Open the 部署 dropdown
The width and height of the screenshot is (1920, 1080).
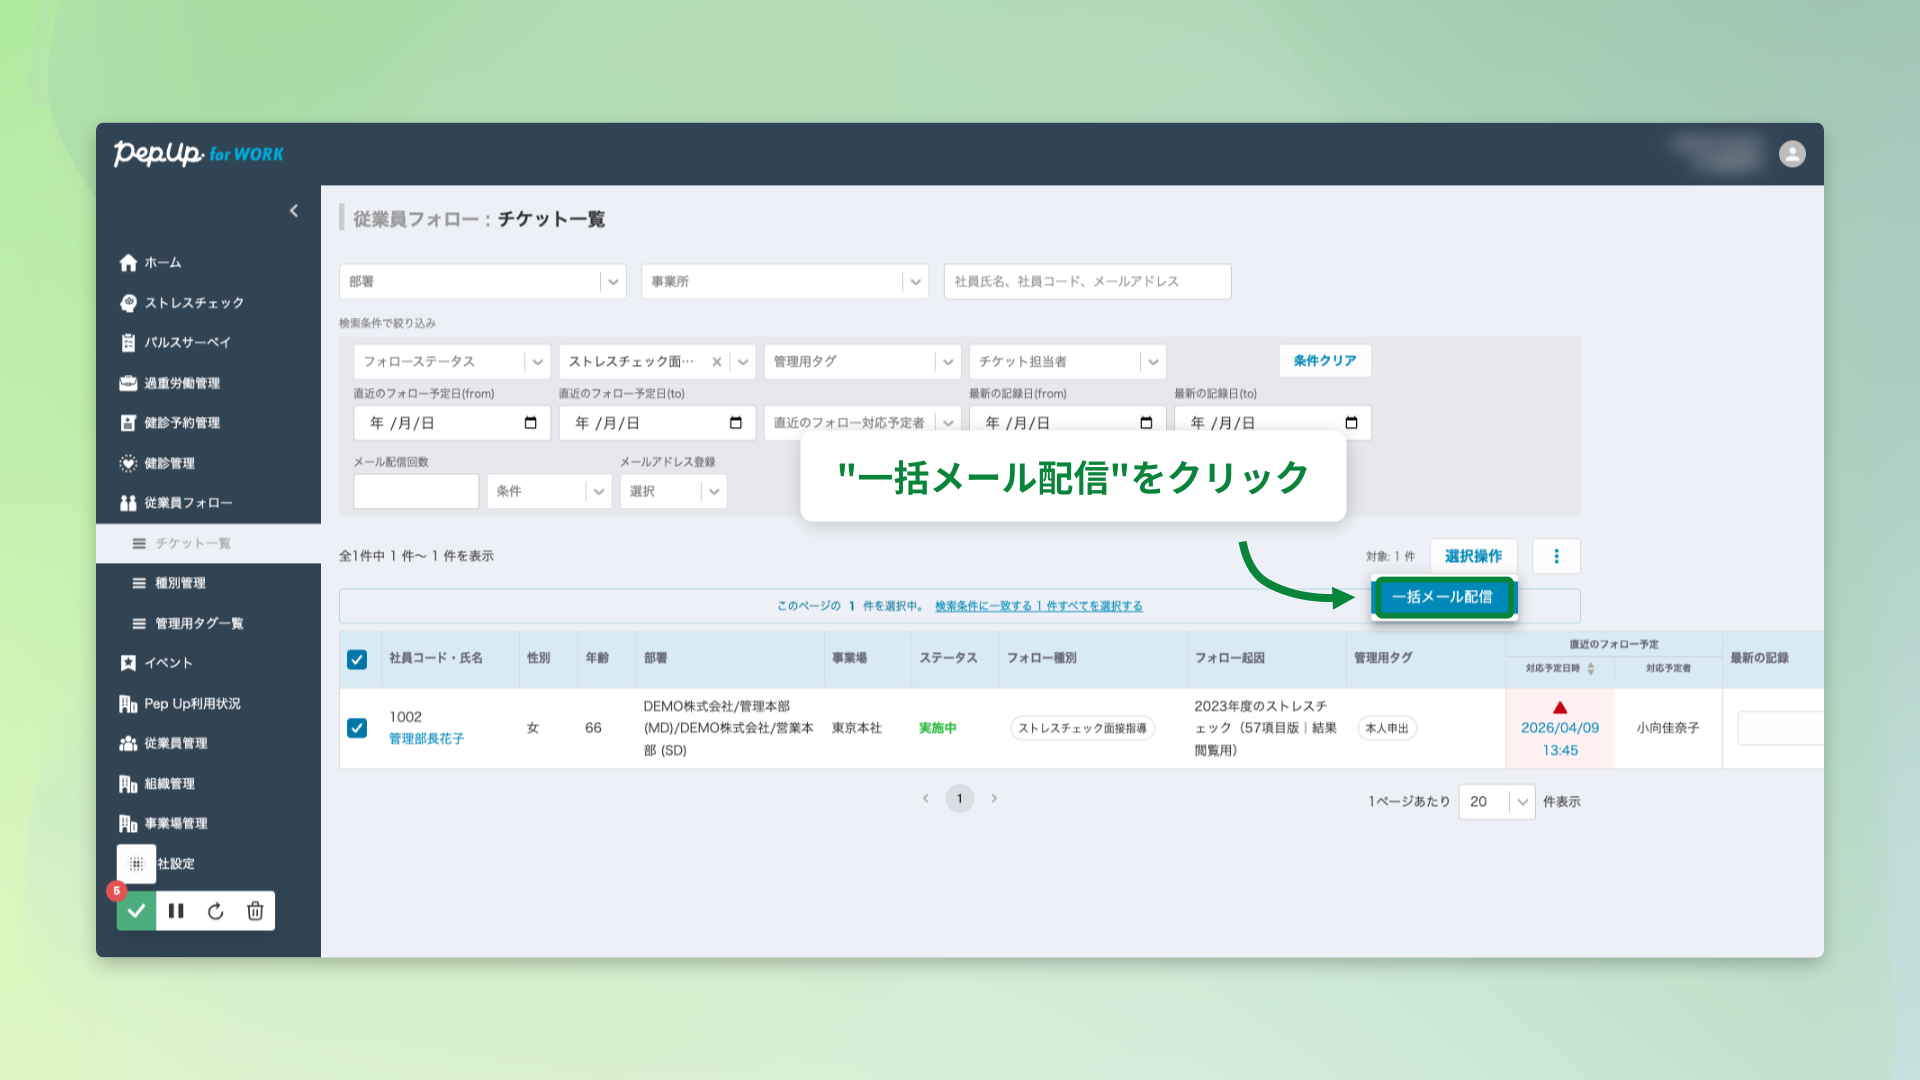point(482,282)
